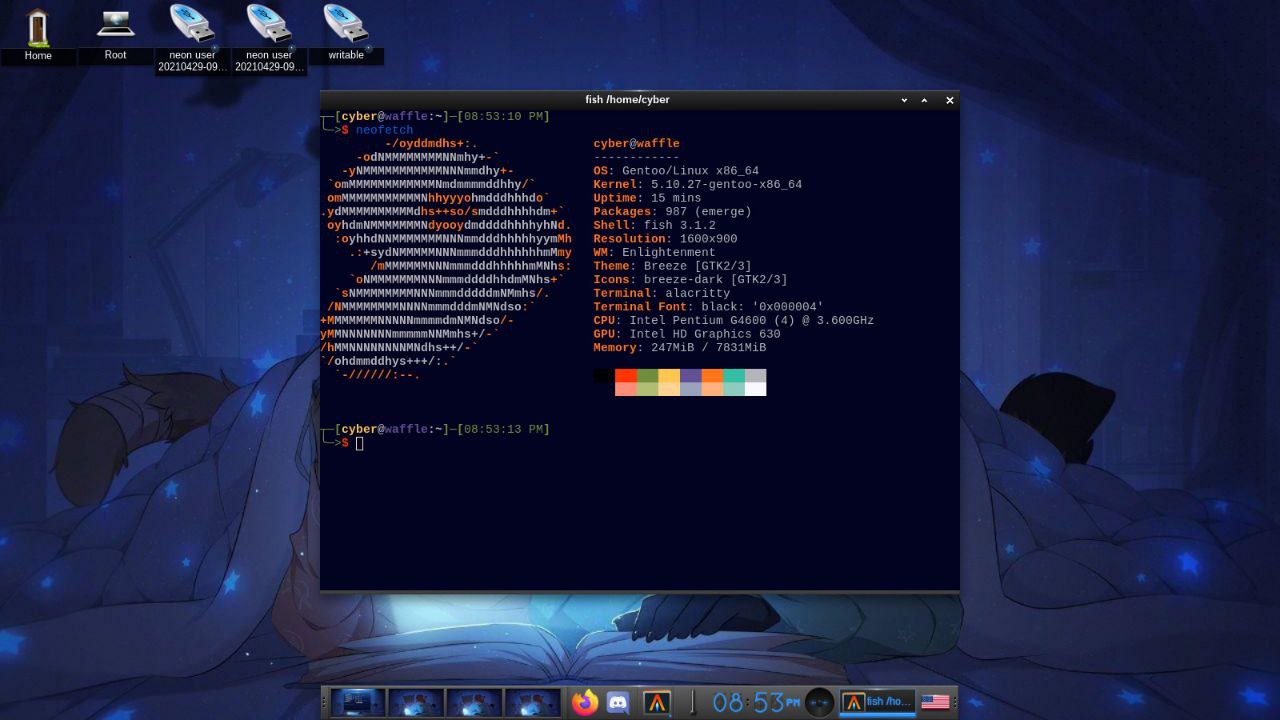Click the up chevron in terminal titlebar
Image resolution: width=1280 pixels, height=720 pixels.
(x=924, y=100)
